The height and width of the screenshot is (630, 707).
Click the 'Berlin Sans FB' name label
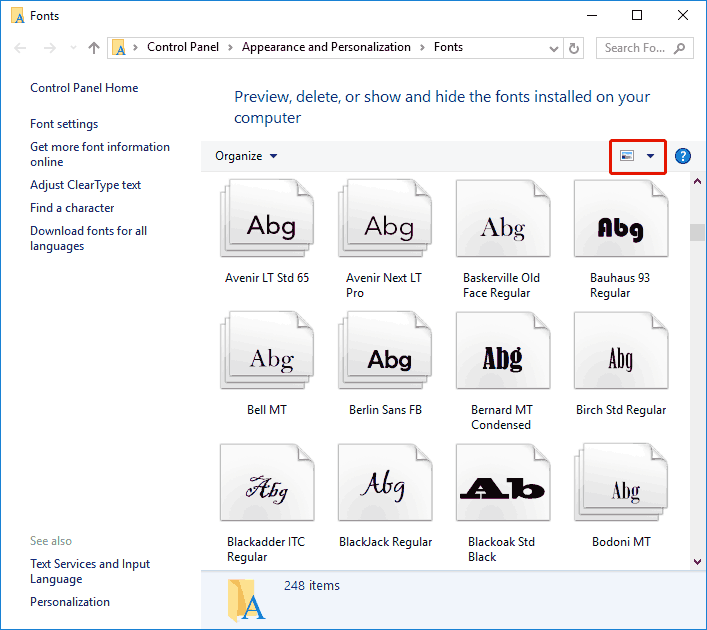tap(385, 409)
